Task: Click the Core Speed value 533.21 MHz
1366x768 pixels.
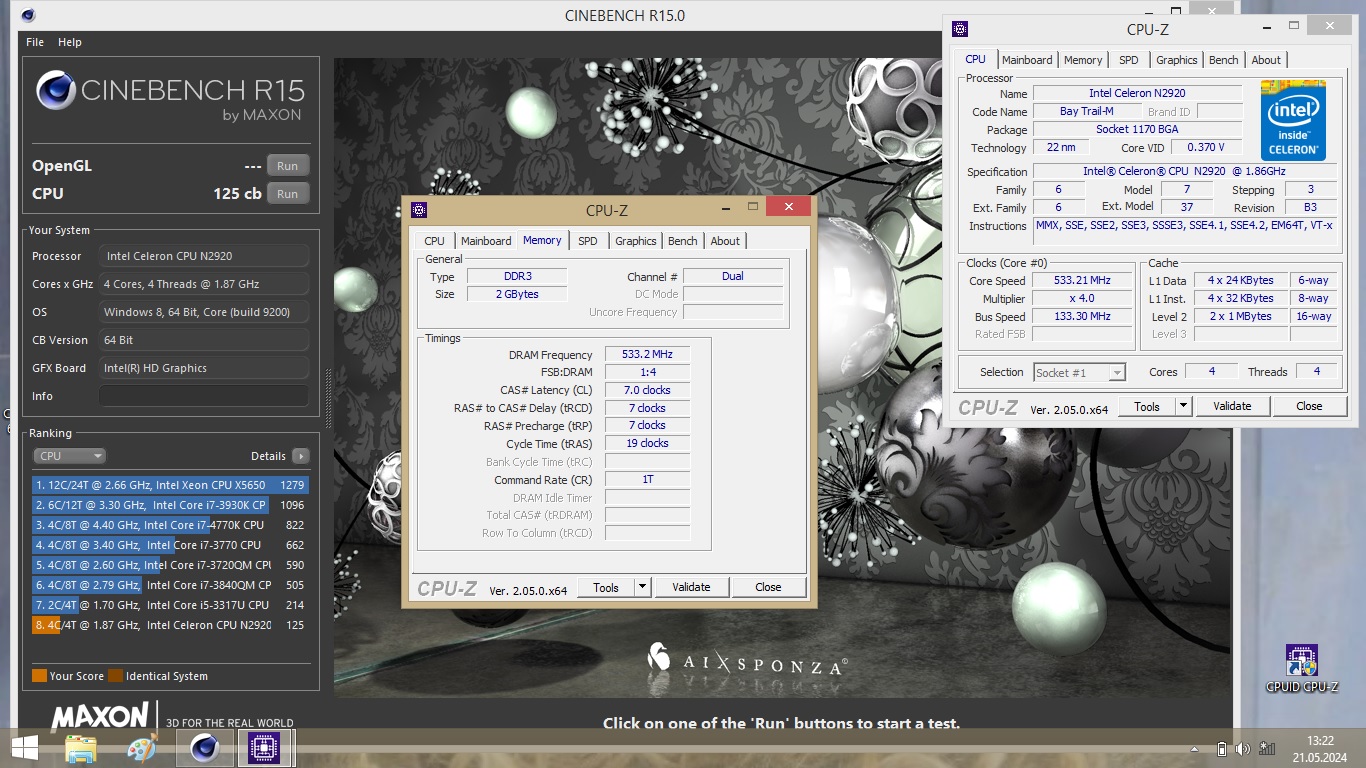Action: click(1082, 281)
